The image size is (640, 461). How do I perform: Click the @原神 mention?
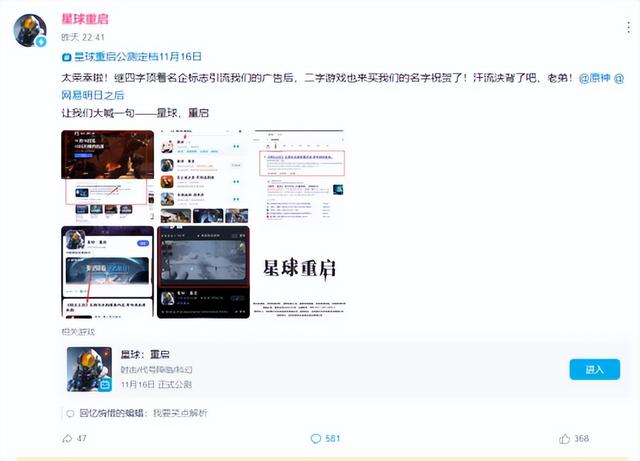595,78
